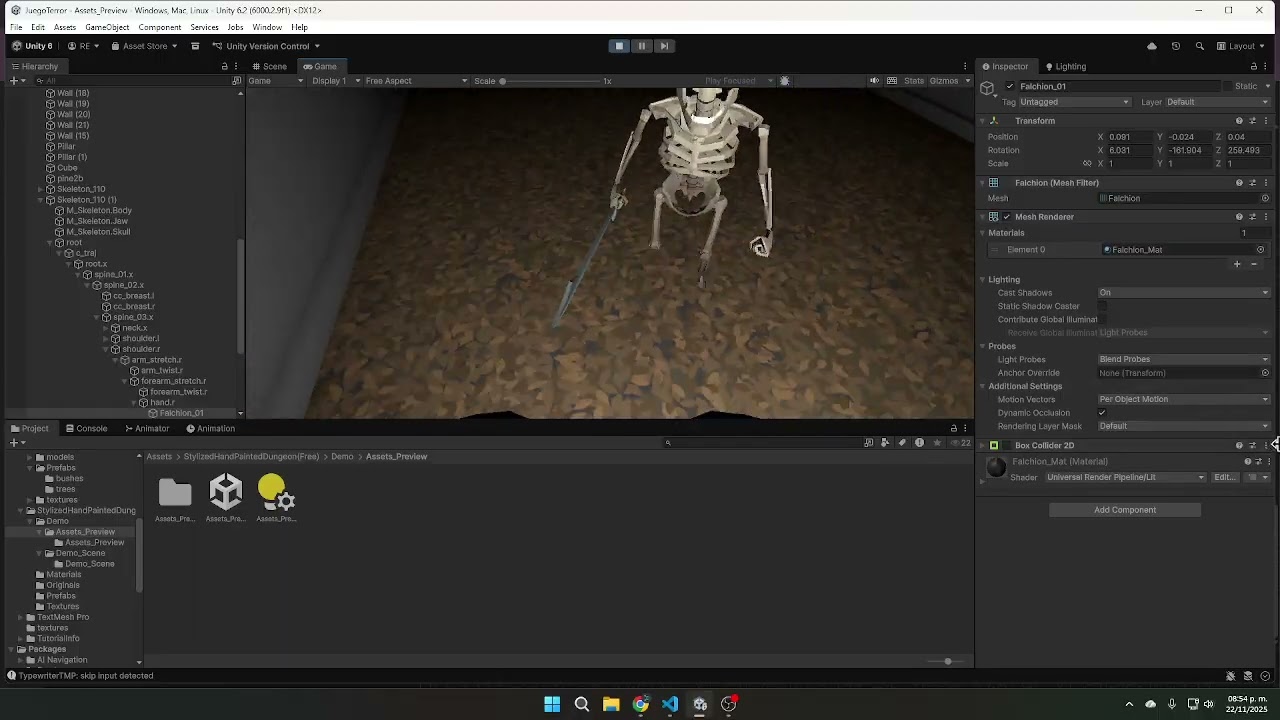Open Transform component more options menu
1280x720 pixels.
point(1266,121)
